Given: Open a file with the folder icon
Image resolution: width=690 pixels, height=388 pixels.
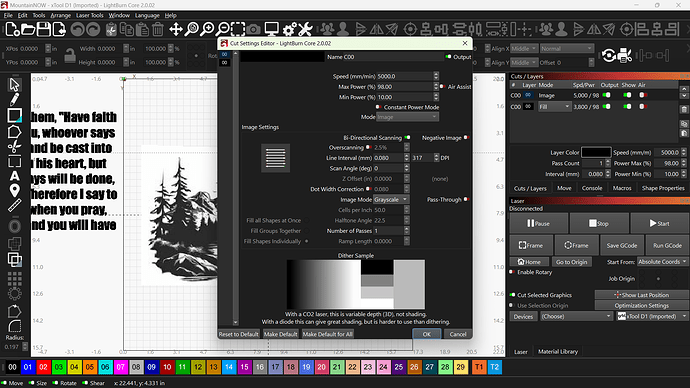Looking at the screenshot, I should (28, 29).
